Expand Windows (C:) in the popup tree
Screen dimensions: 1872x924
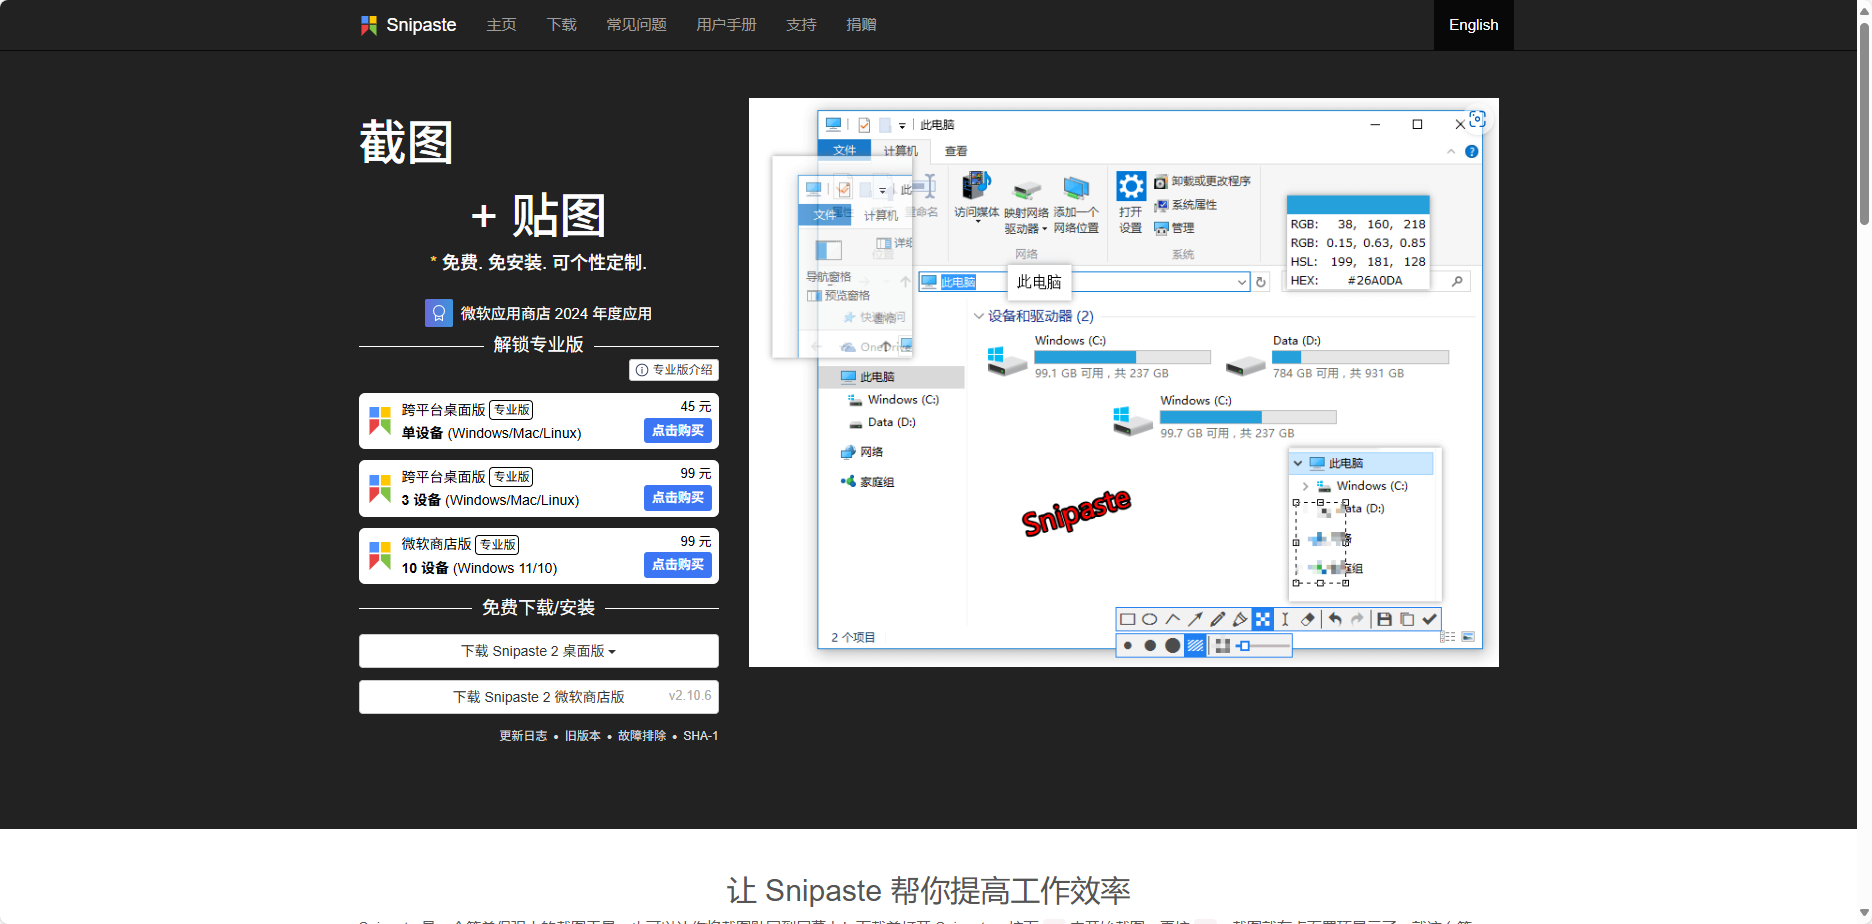[1305, 486]
